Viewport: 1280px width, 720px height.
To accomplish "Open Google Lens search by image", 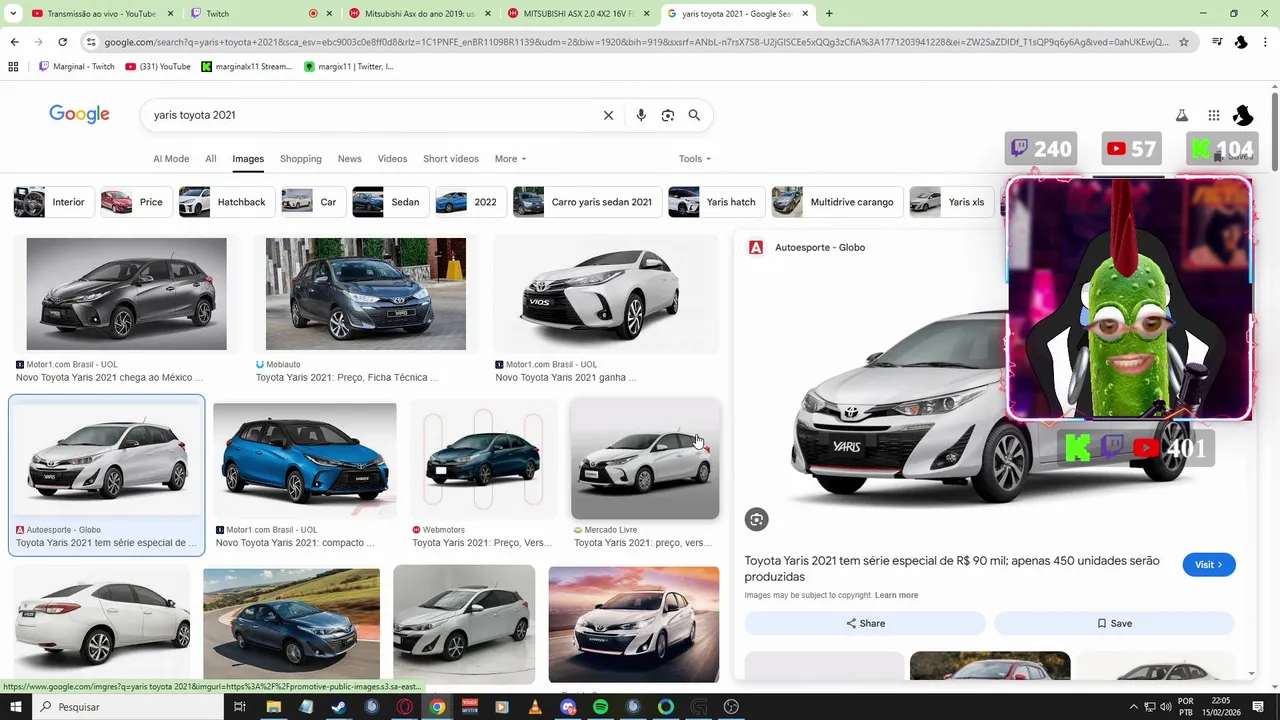I will pyautogui.click(x=668, y=115).
